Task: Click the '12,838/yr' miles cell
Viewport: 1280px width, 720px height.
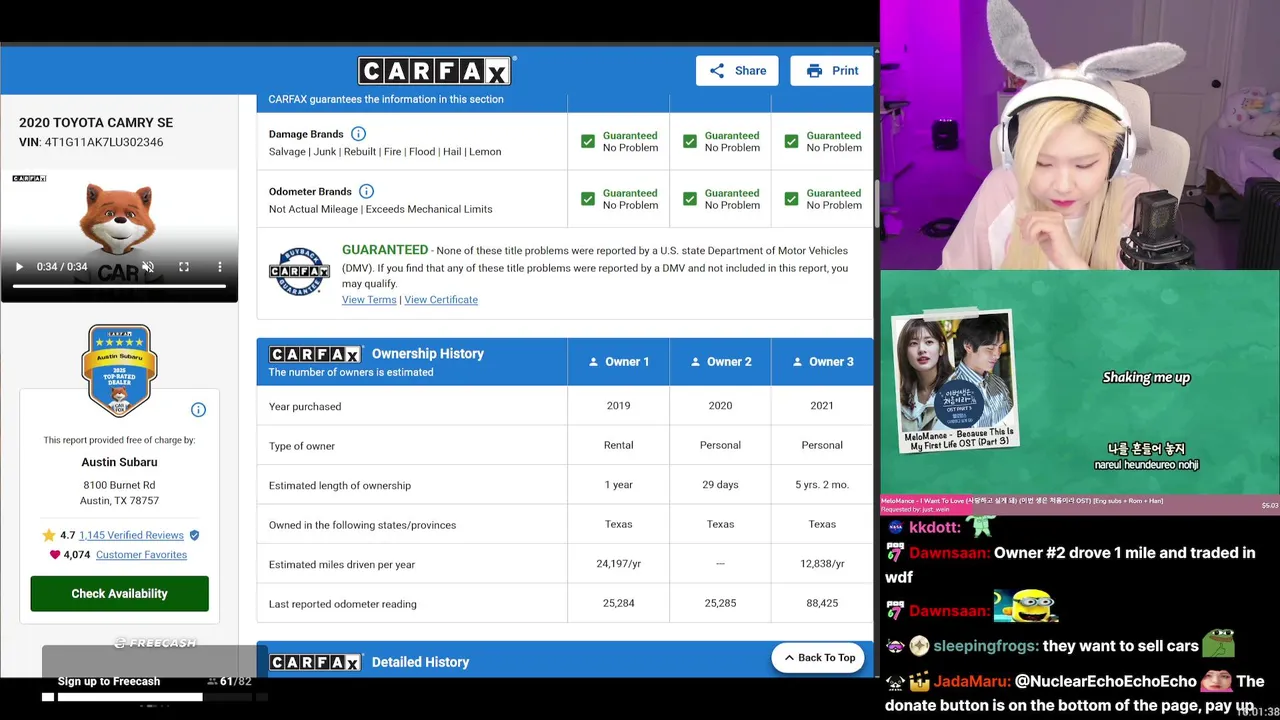Action: point(822,564)
